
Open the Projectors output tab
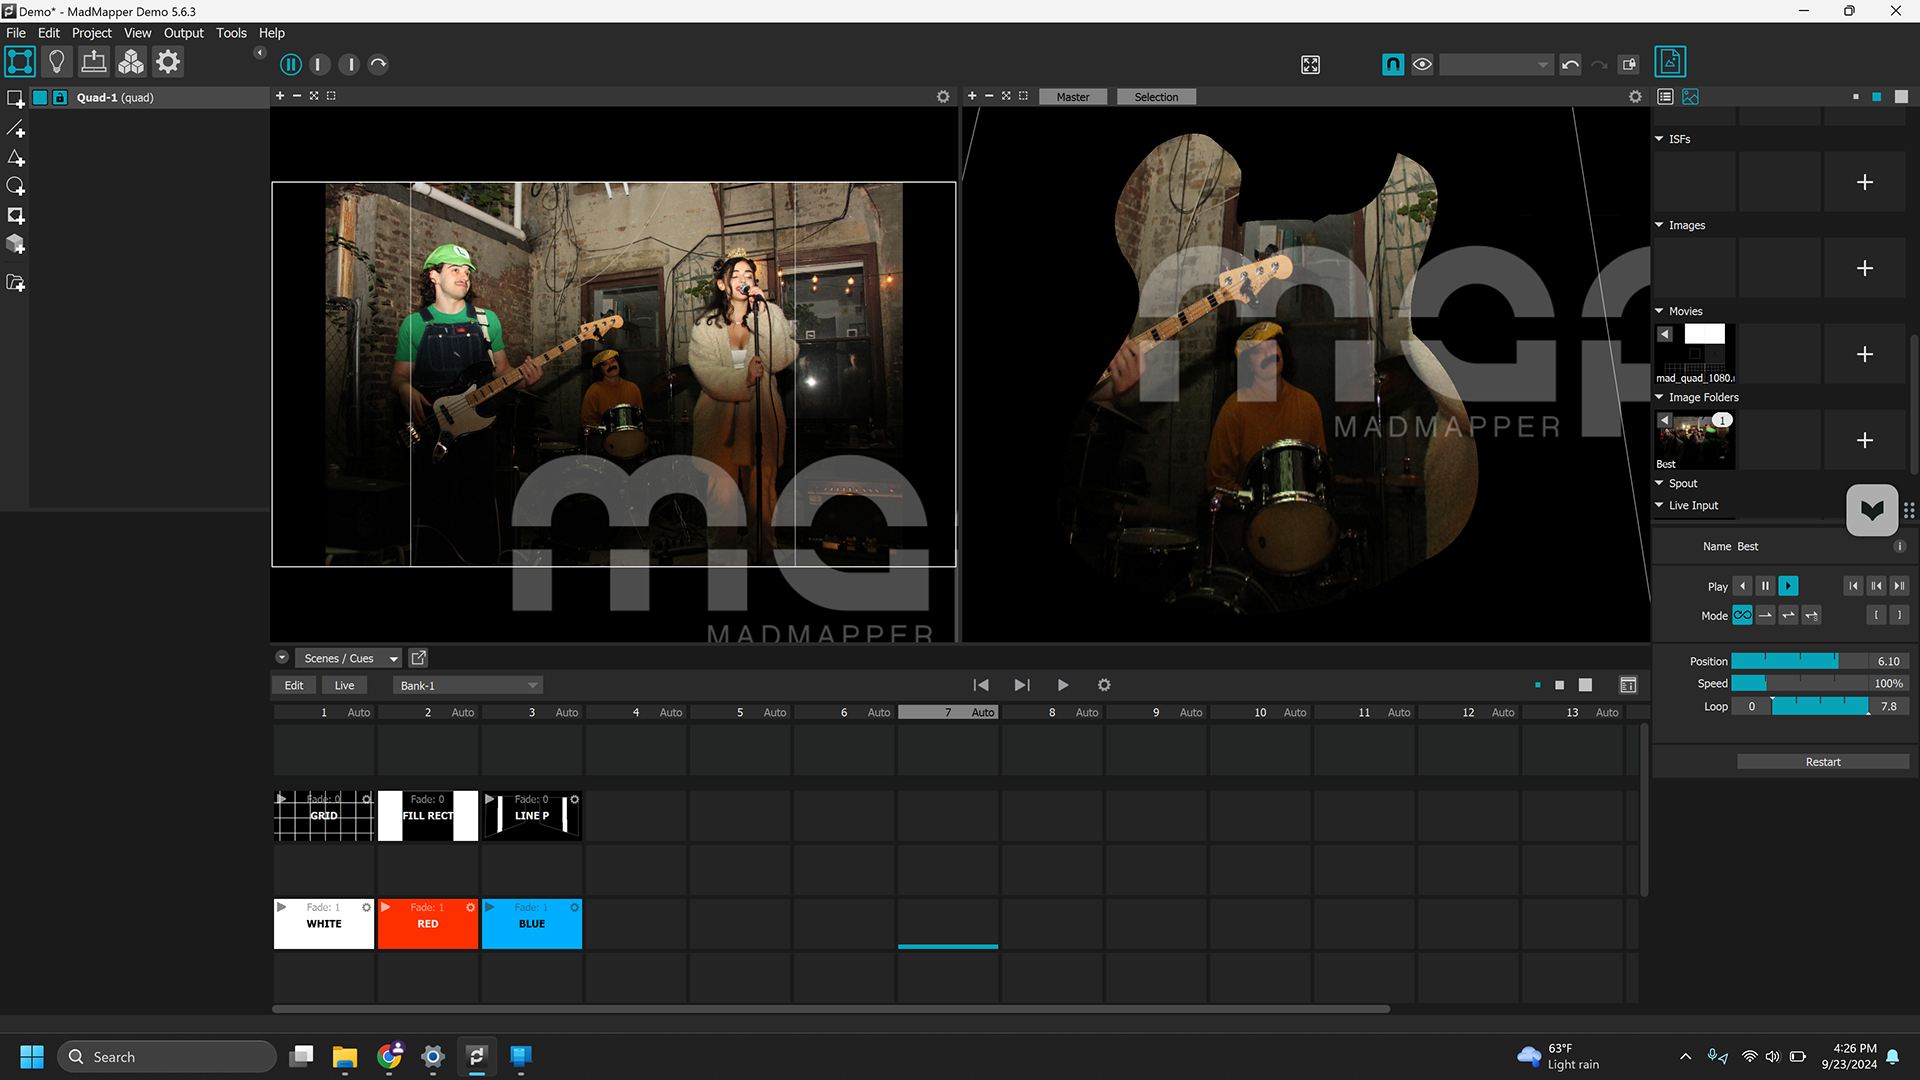click(x=94, y=62)
